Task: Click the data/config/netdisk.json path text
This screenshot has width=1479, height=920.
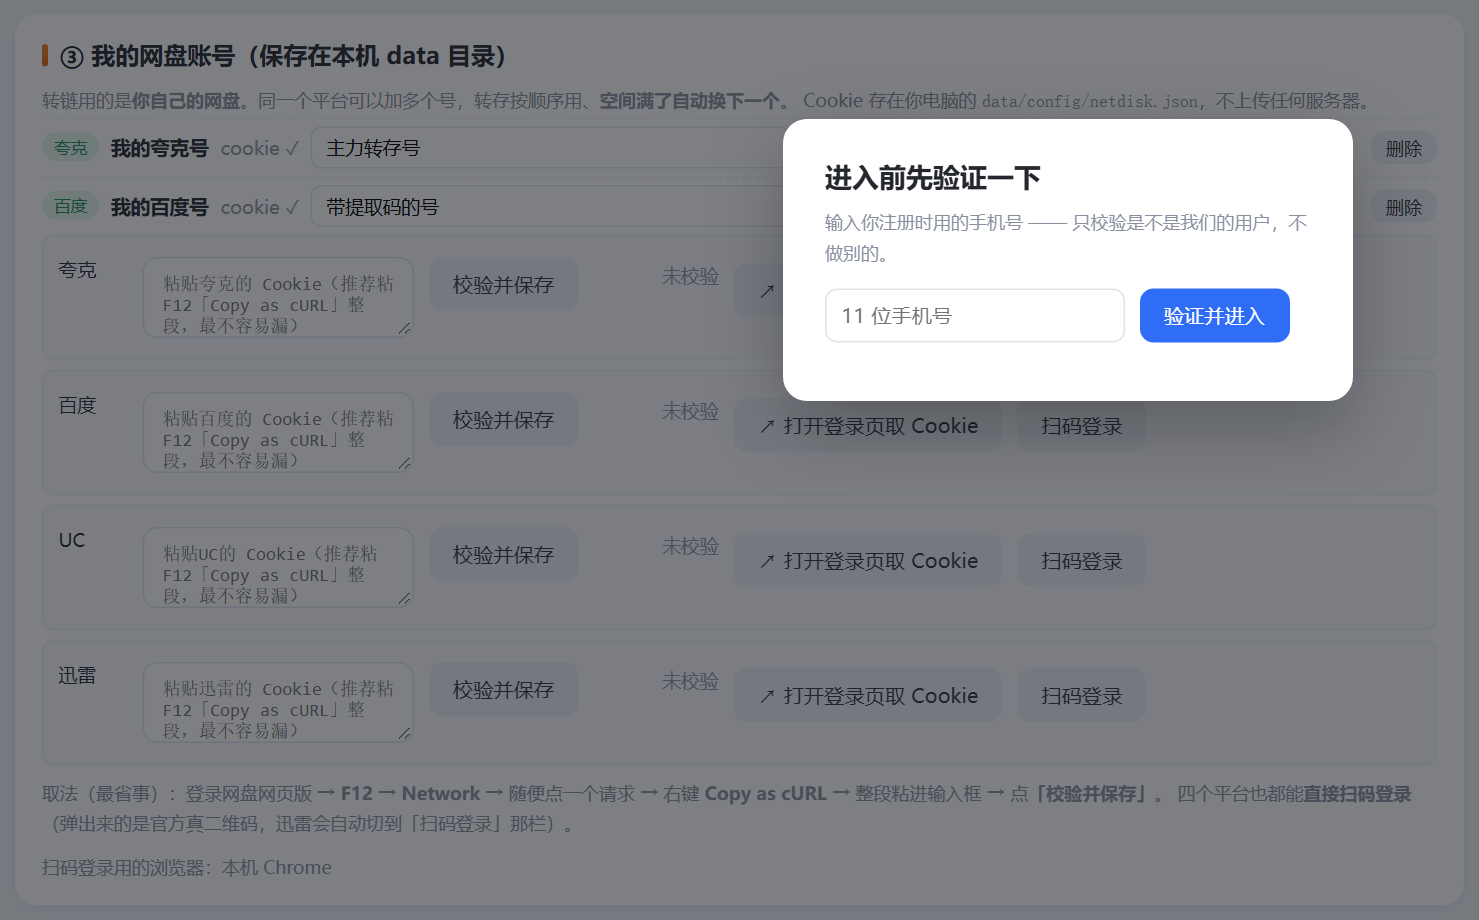Action: coord(1090,101)
